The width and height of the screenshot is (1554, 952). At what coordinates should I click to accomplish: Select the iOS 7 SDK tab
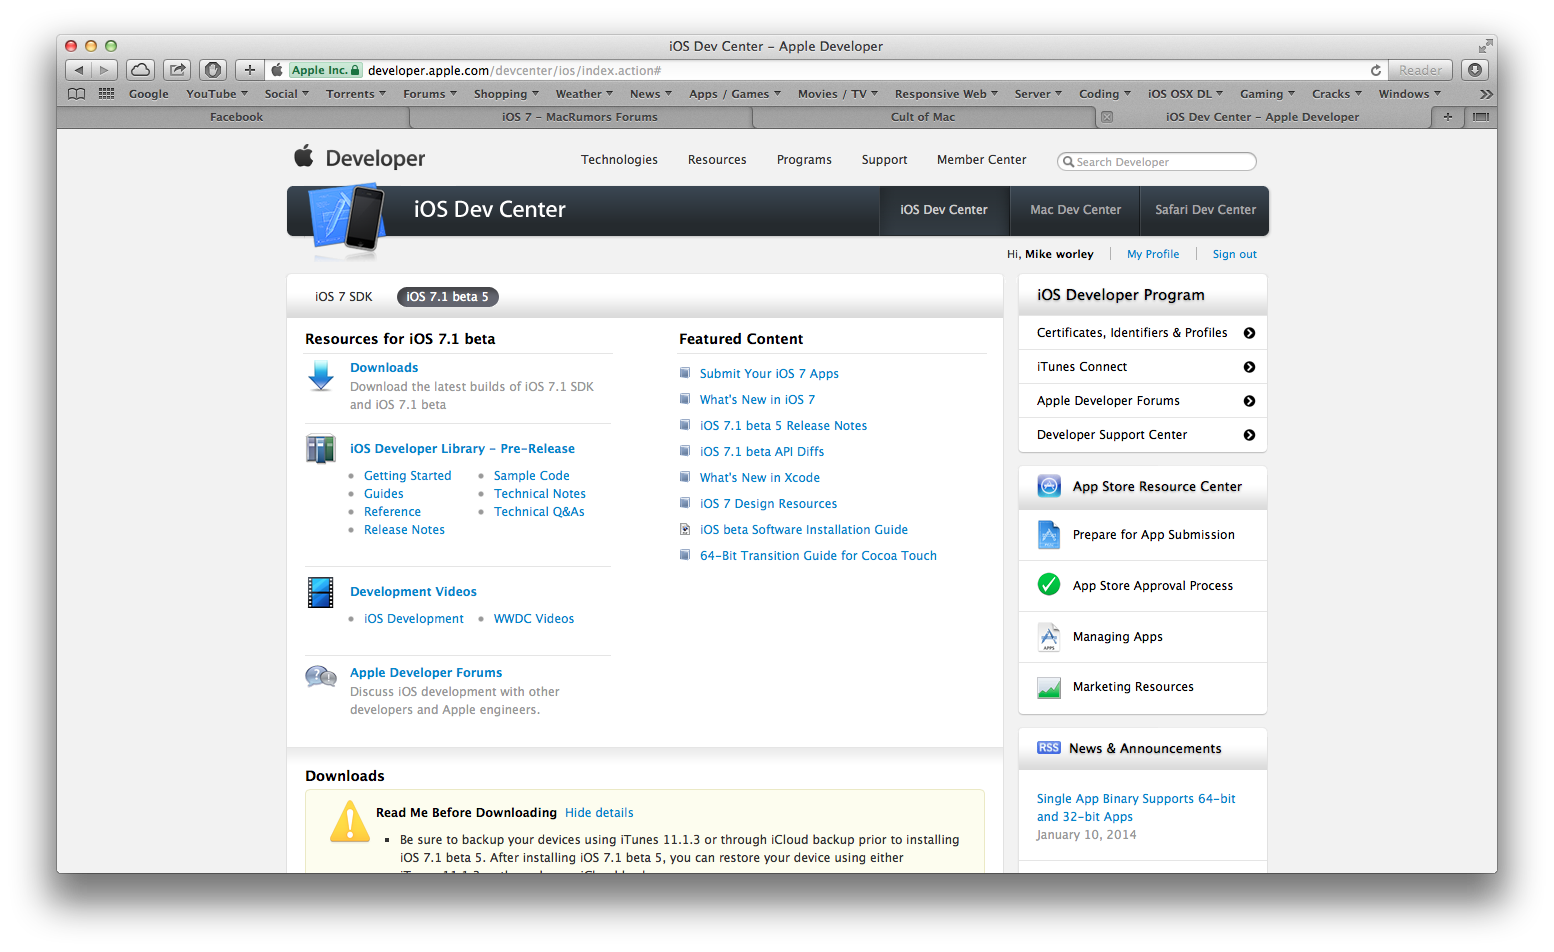343,296
